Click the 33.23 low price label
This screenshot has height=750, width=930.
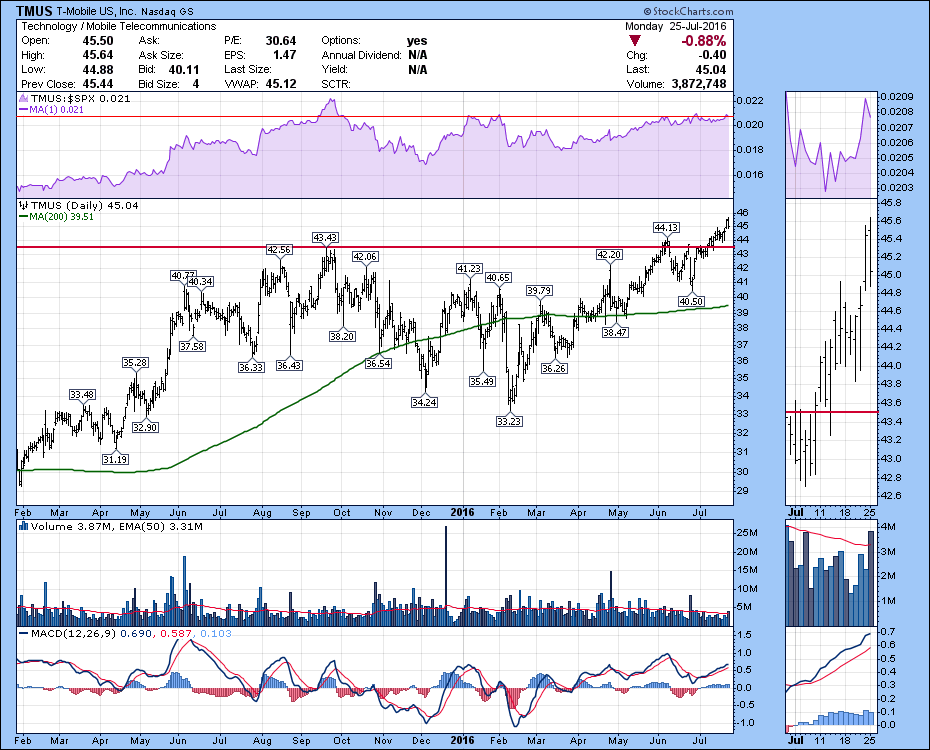(x=509, y=422)
